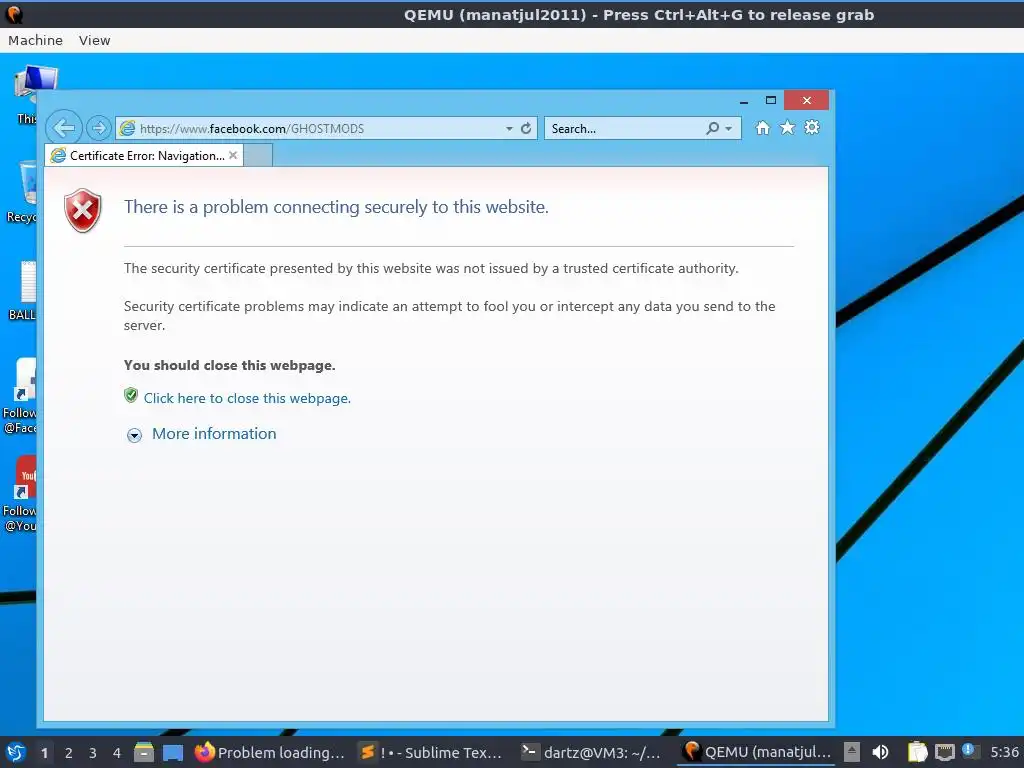The height and width of the screenshot is (768, 1024).
Task: Open the View menu in QEMU
Action: pyautogui.click(x=95, y=40)
